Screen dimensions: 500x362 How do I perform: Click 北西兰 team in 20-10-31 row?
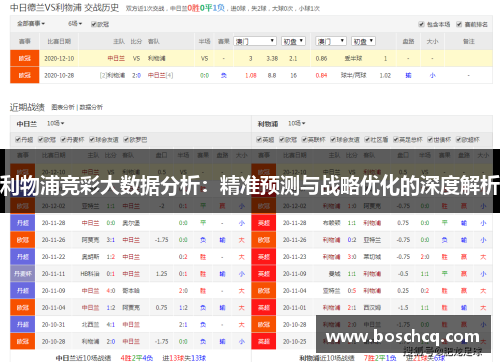pos(90,325)
